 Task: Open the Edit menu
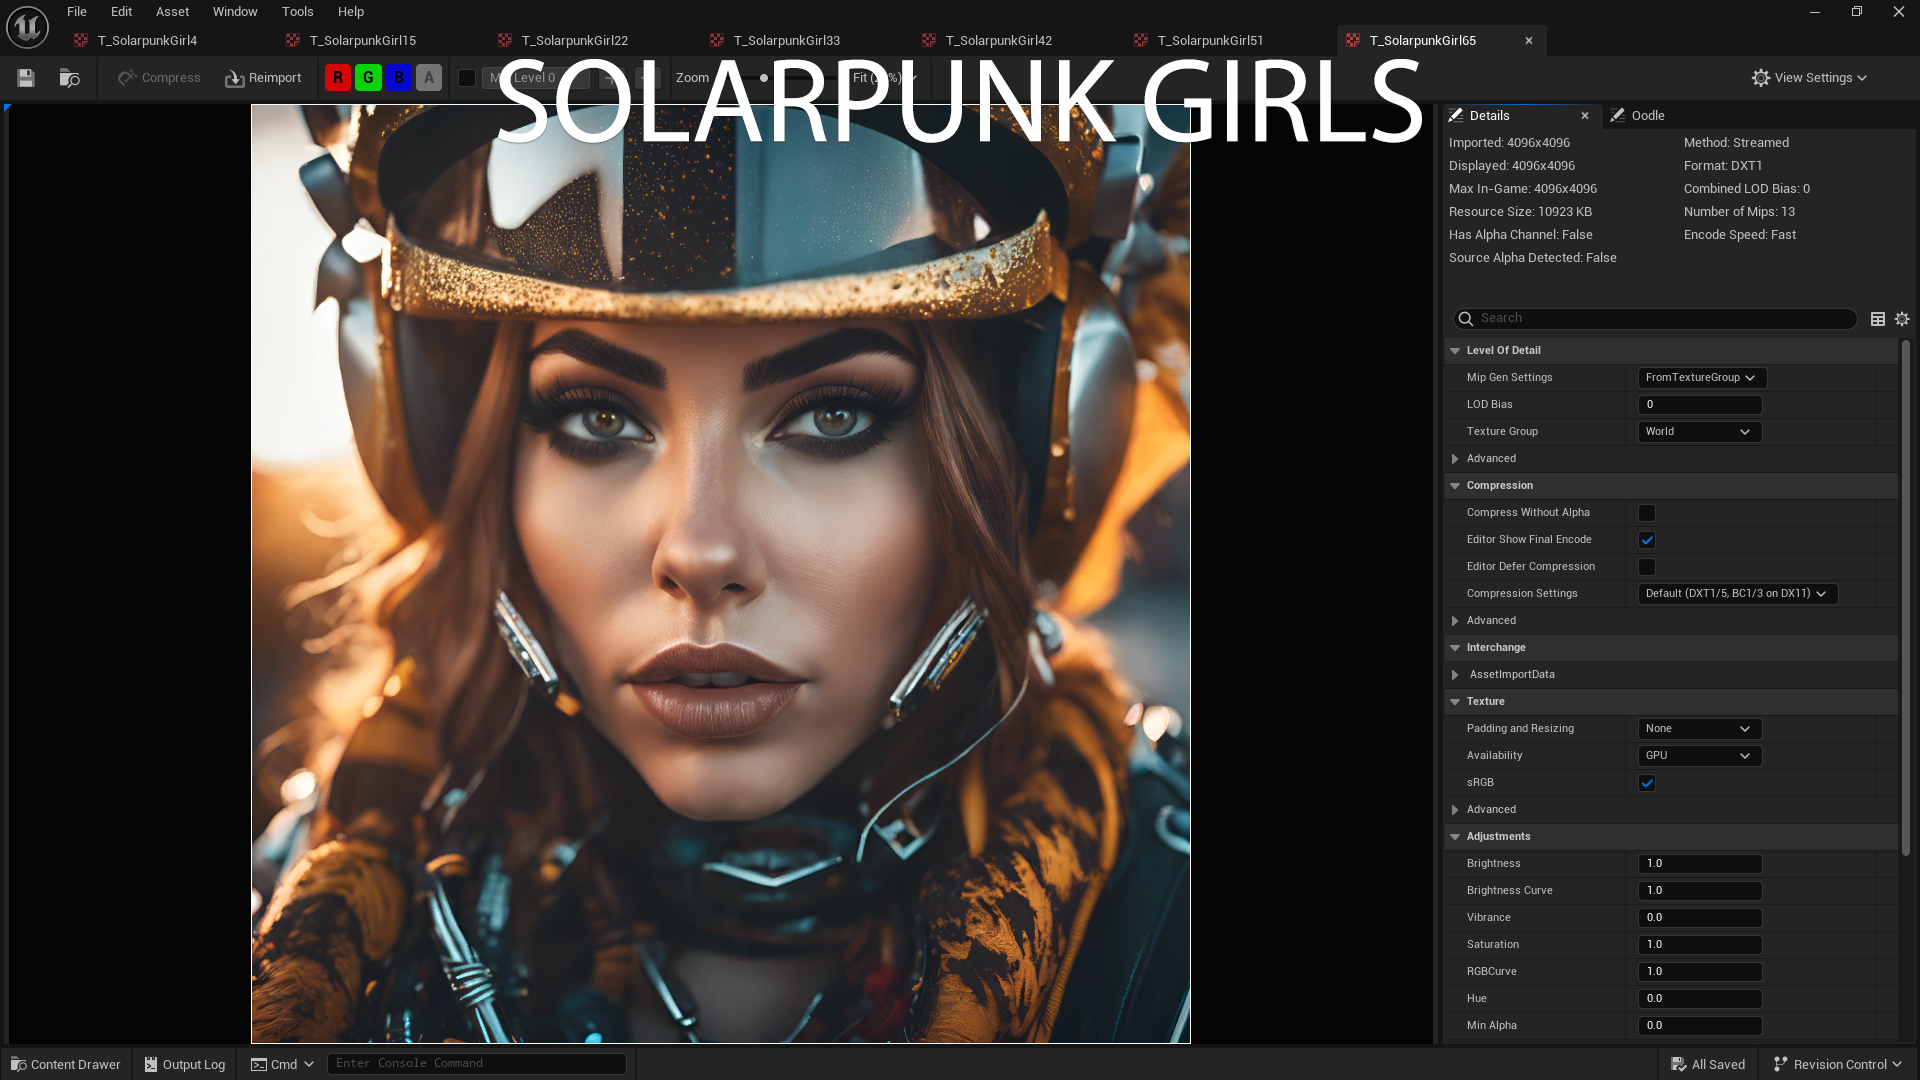[x=121, y=12]
